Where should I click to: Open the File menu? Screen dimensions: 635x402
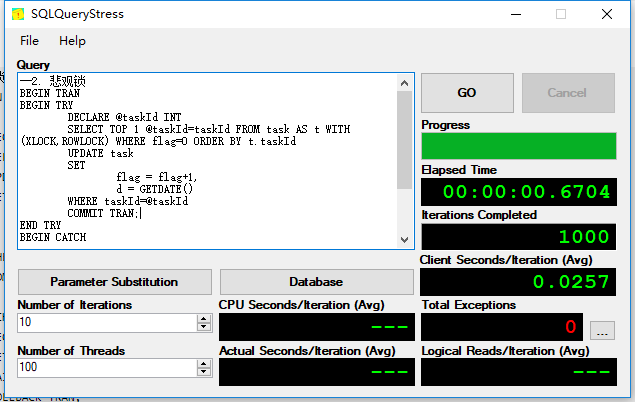[29, 41]
